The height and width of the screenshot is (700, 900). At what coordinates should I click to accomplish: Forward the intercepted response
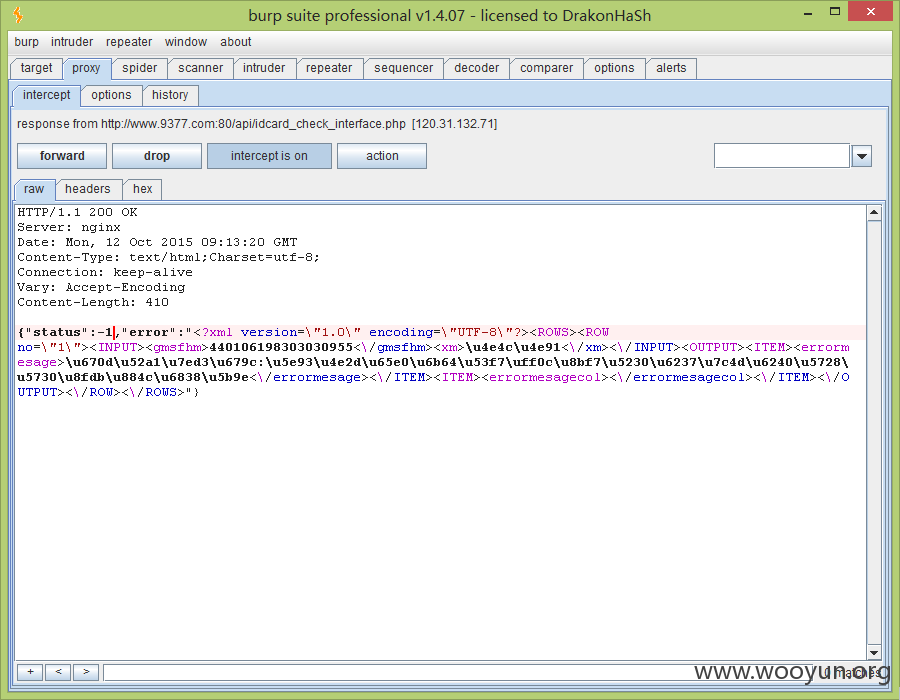click(62, 156)
